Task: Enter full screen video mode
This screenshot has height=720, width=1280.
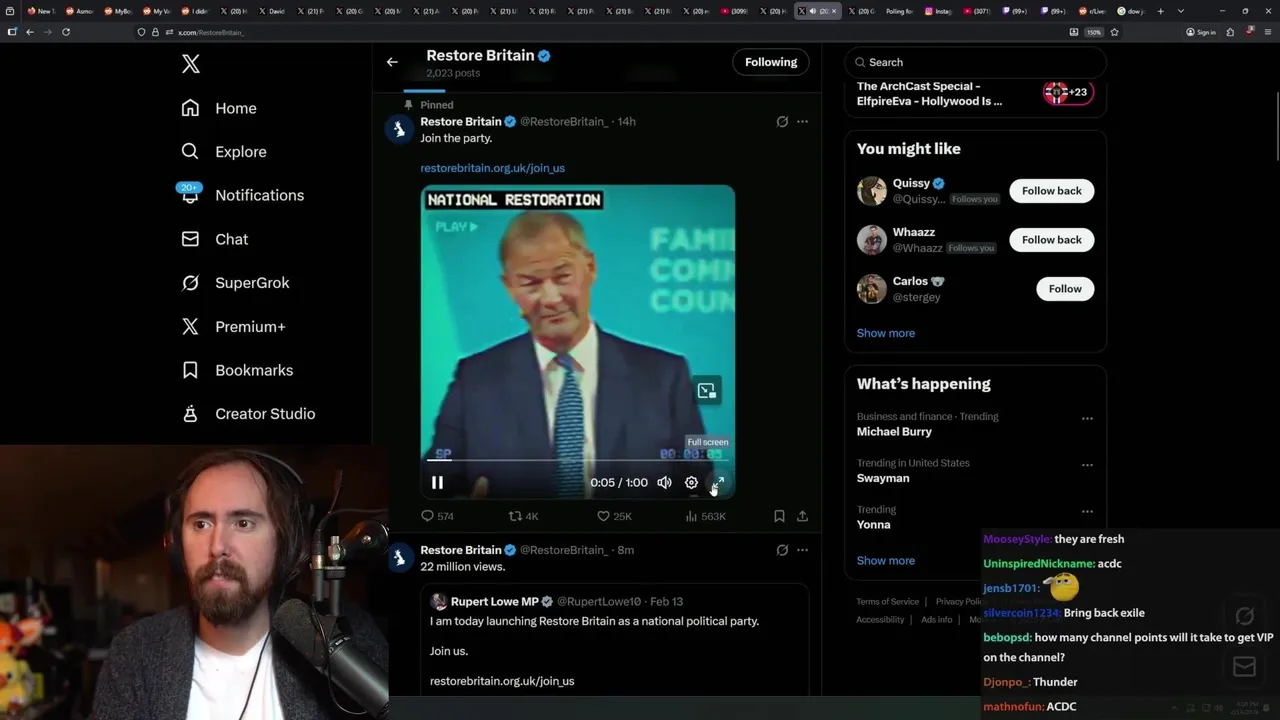Action: pyautogui.click(x=717, y=482)
